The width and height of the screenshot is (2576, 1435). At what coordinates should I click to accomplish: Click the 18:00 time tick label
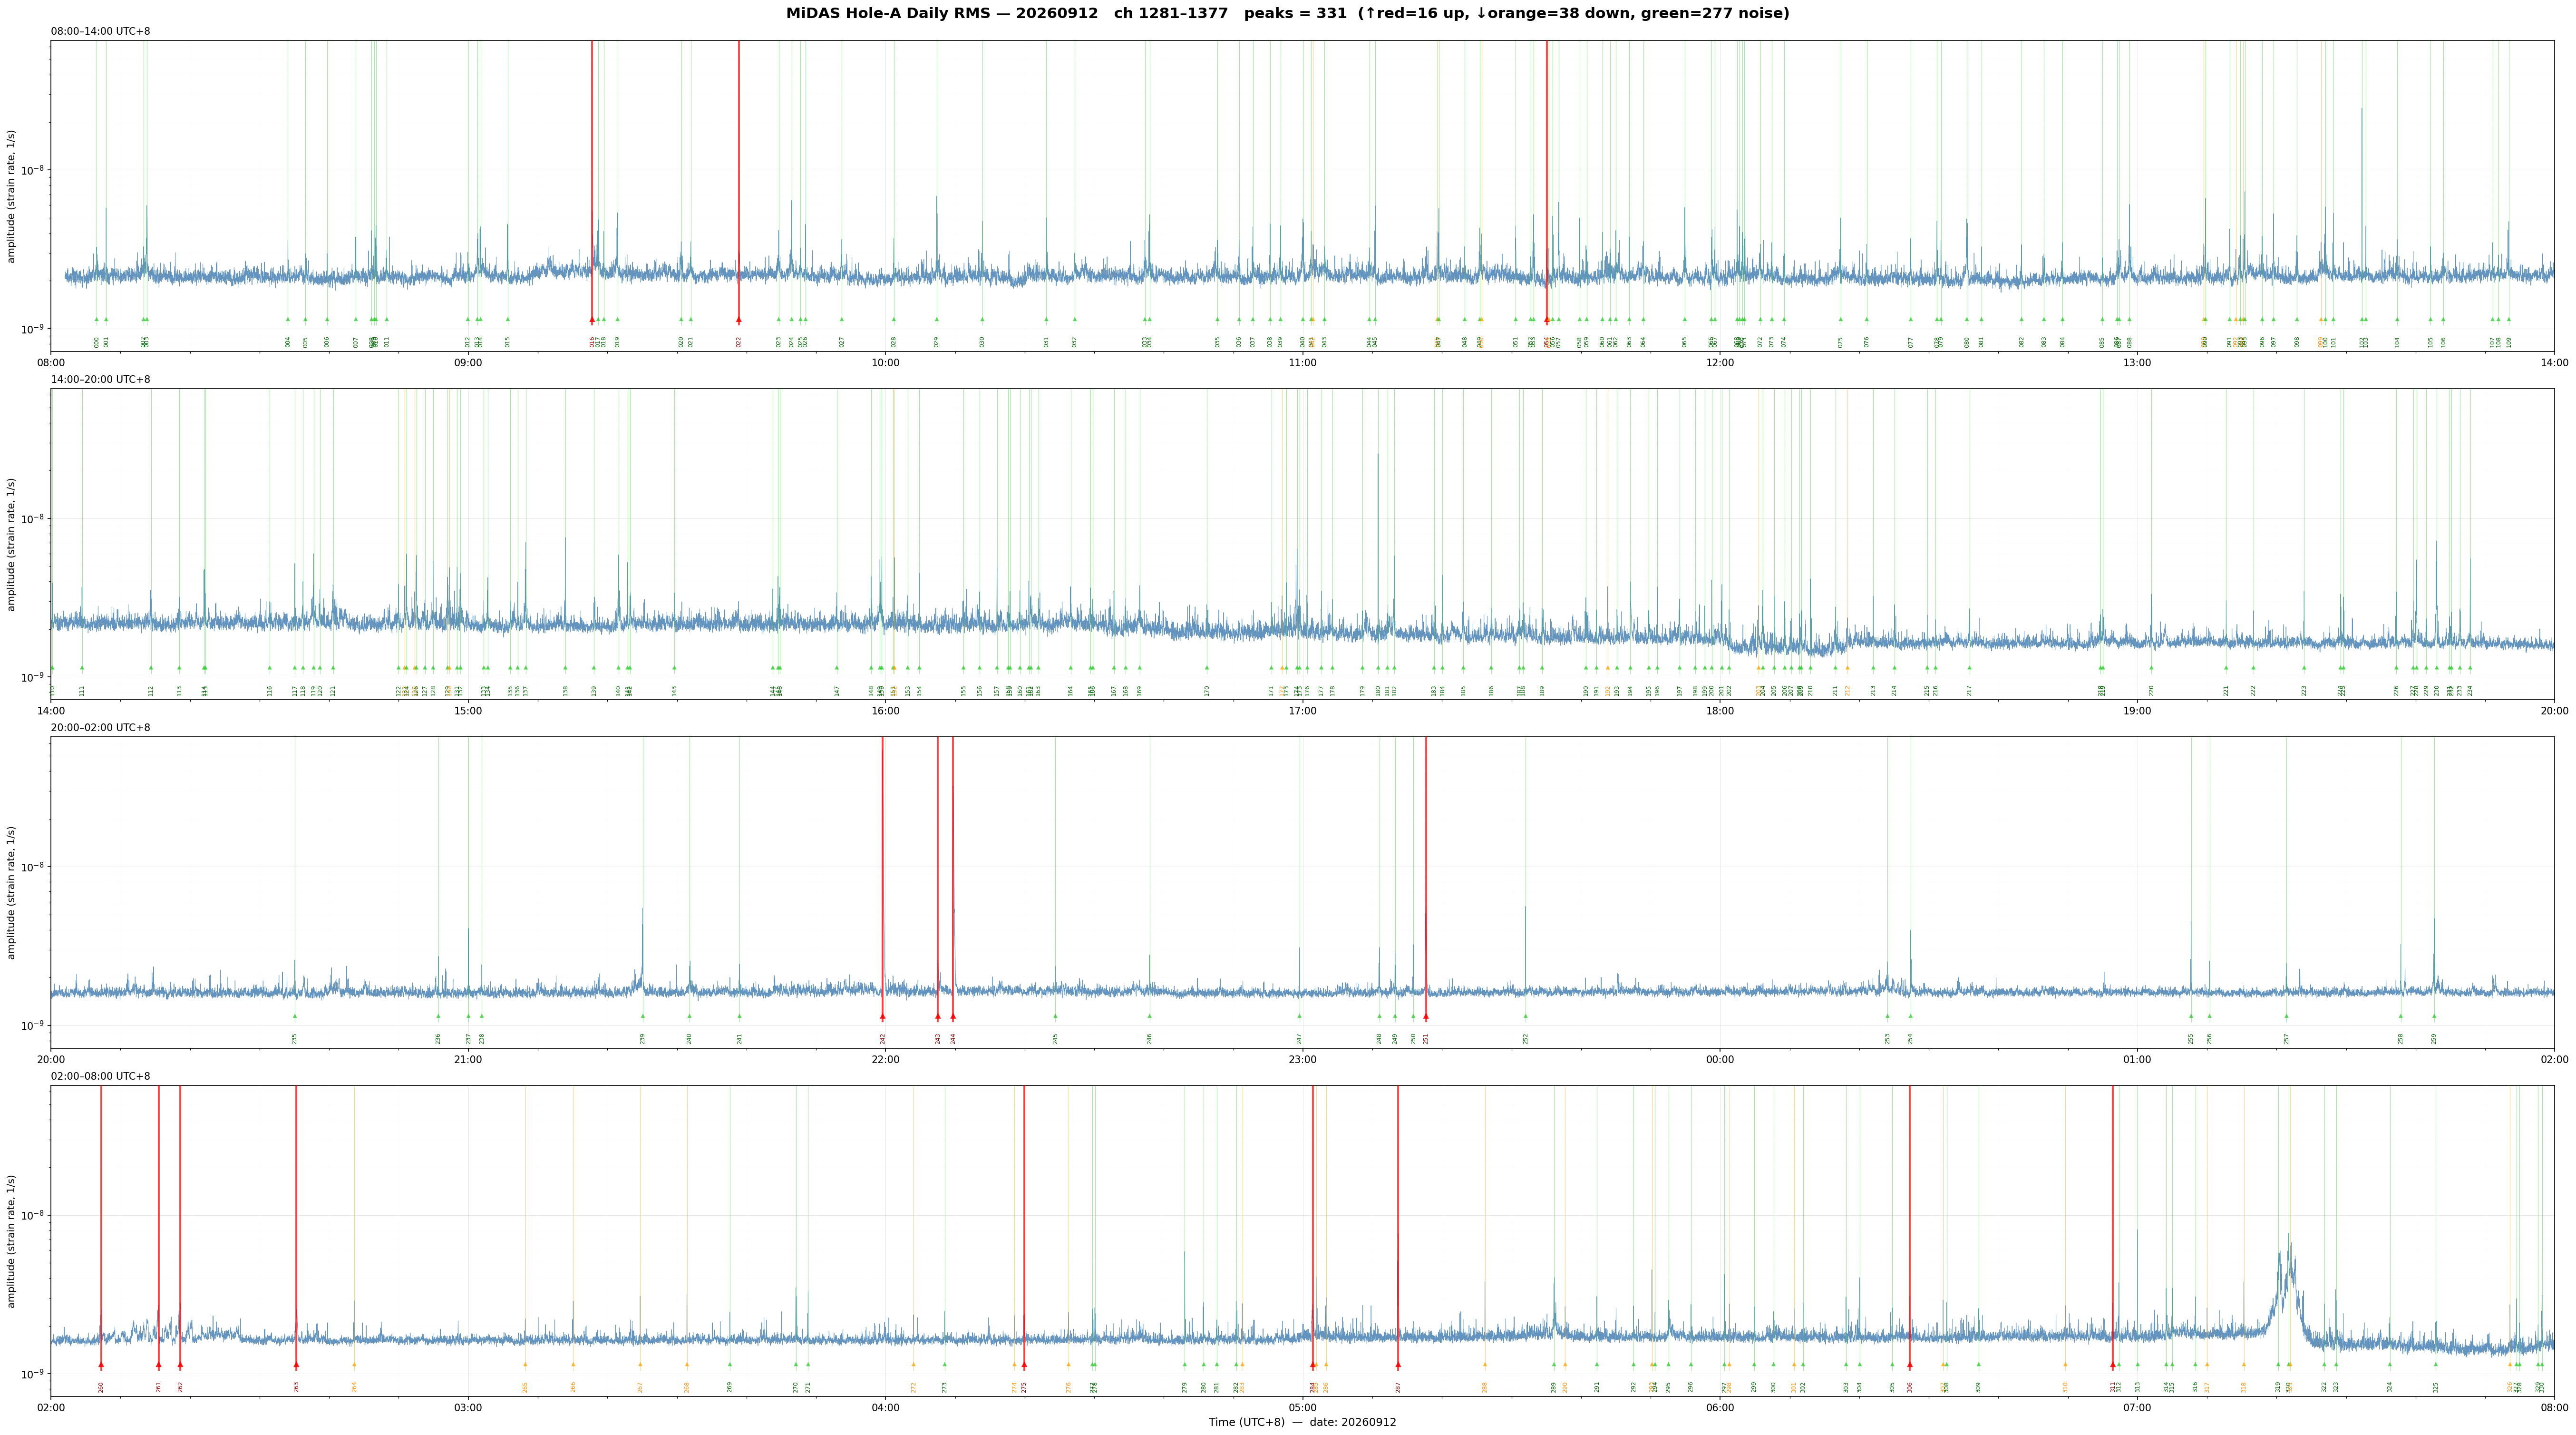pyautogui.click(x=1720, y=711)
